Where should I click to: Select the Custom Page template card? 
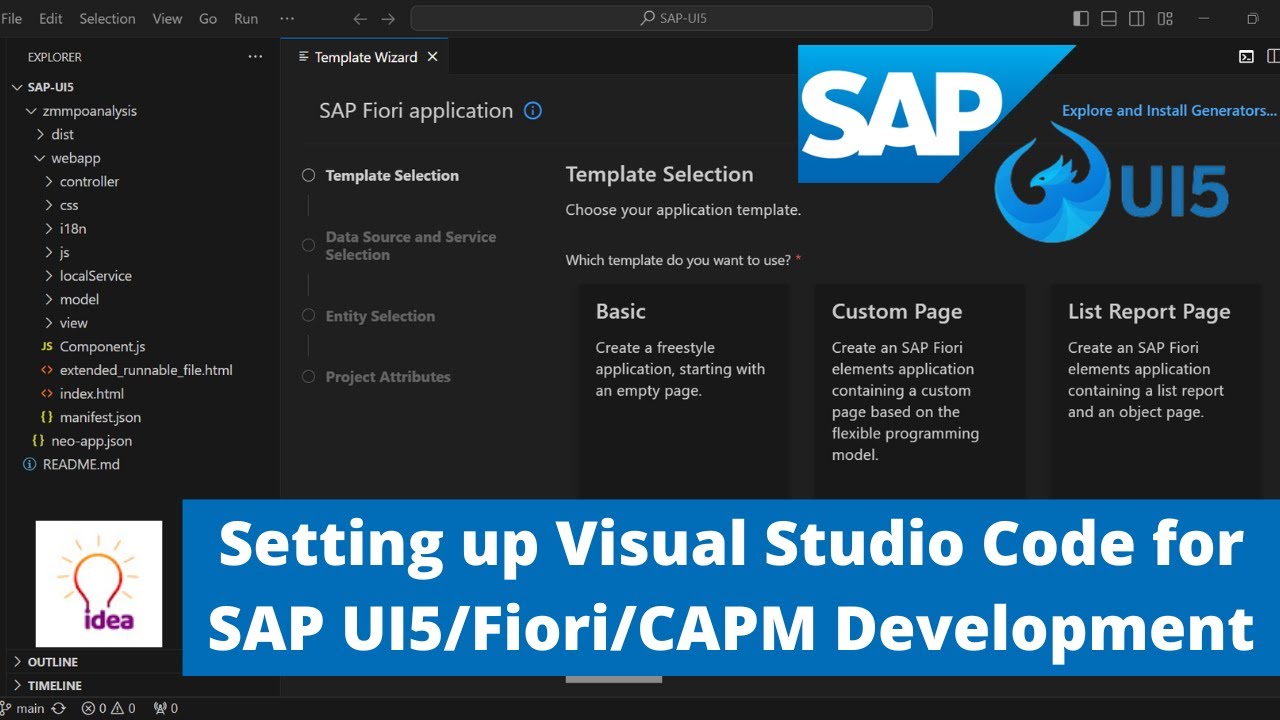919,392
